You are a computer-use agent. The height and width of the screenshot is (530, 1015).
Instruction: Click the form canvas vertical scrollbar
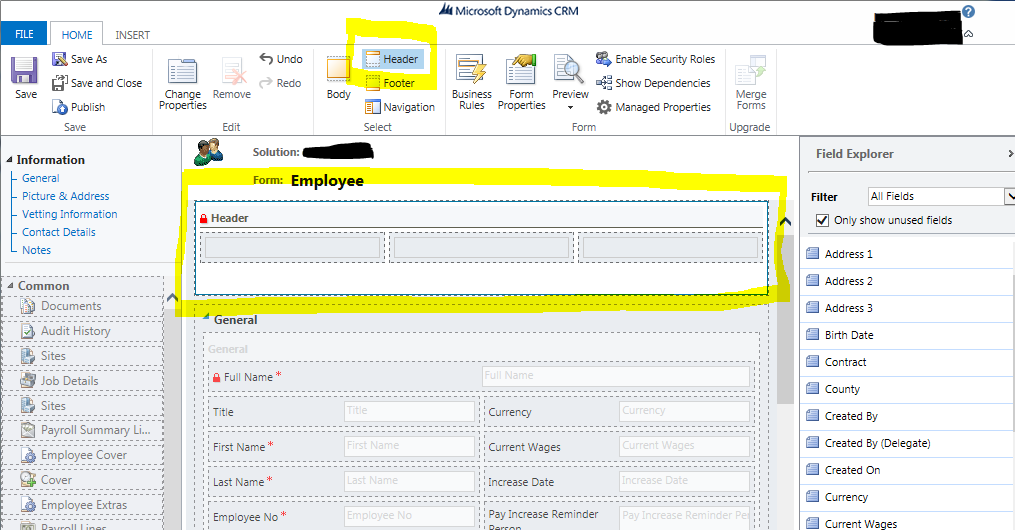click(785, 320)
